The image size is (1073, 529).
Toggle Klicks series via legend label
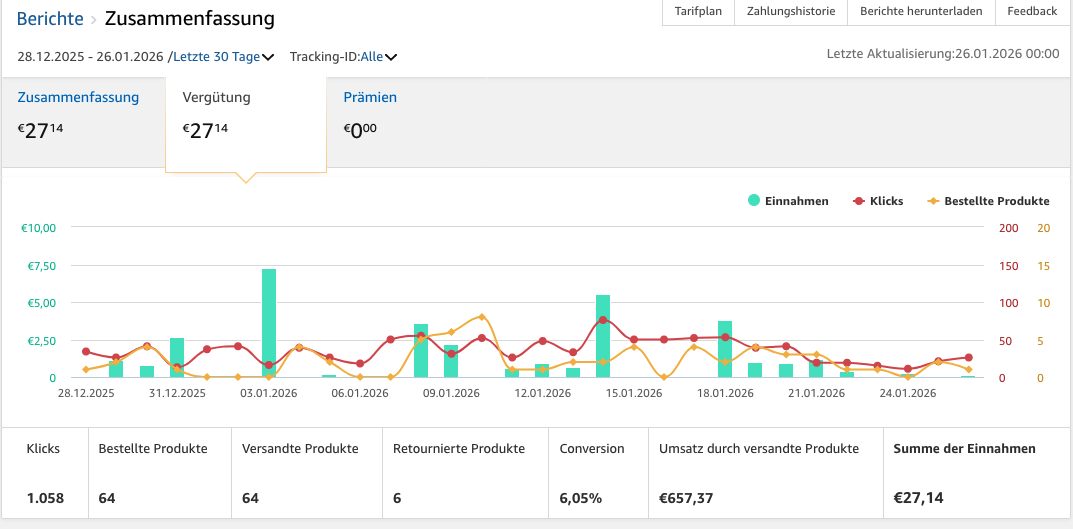tap(886, 201)
